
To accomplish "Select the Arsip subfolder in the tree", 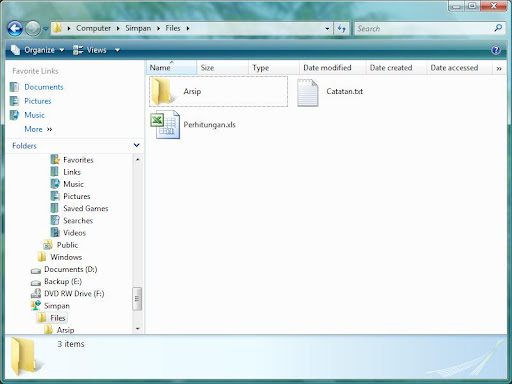I will click(65, 330).
